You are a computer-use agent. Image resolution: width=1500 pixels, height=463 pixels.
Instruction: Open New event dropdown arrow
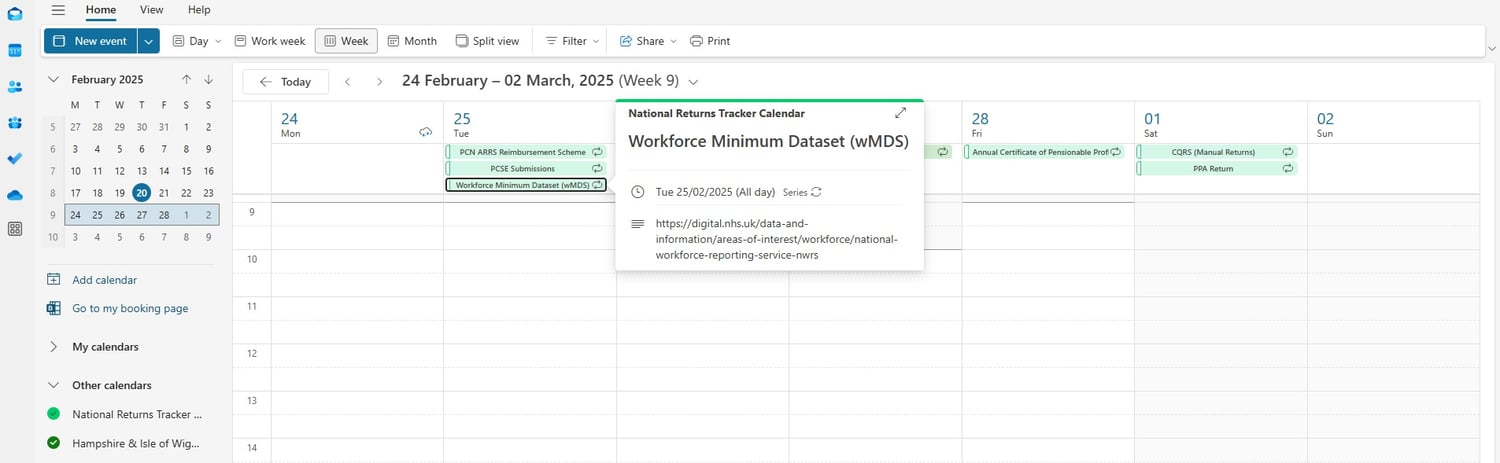point(149,41)
